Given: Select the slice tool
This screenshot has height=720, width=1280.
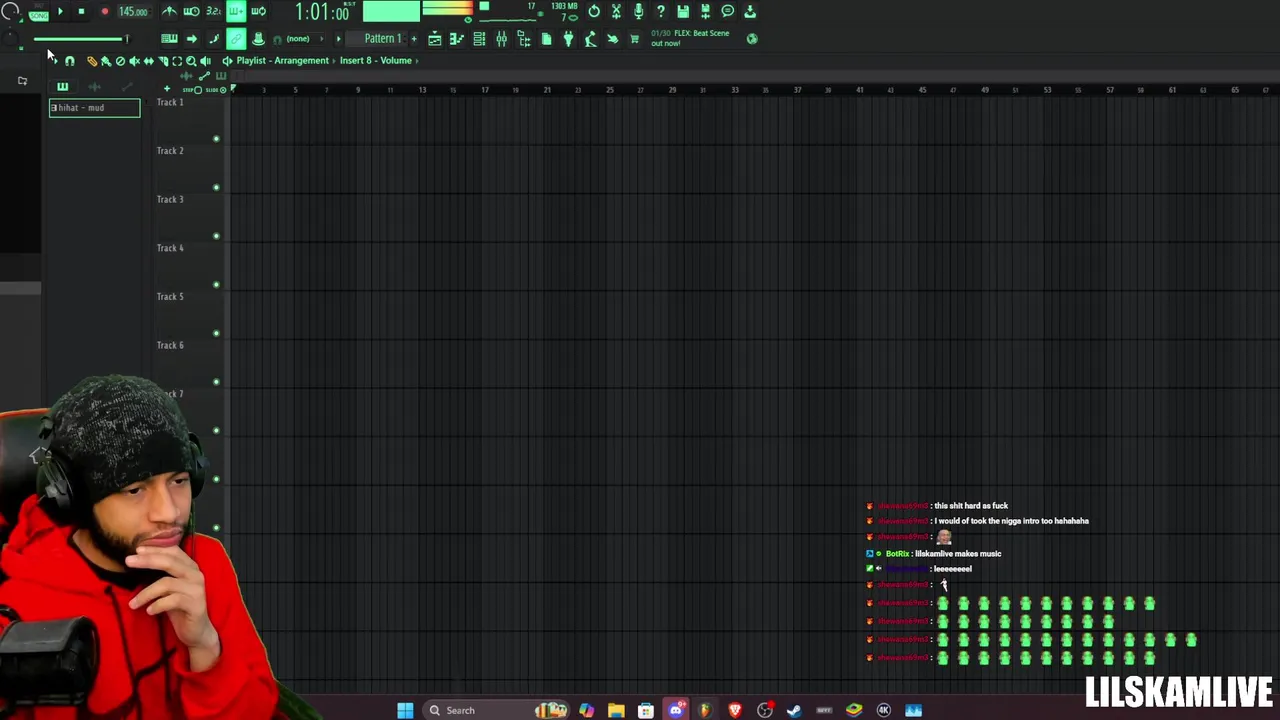Looking at the screenshot, I should click(163, 61).
